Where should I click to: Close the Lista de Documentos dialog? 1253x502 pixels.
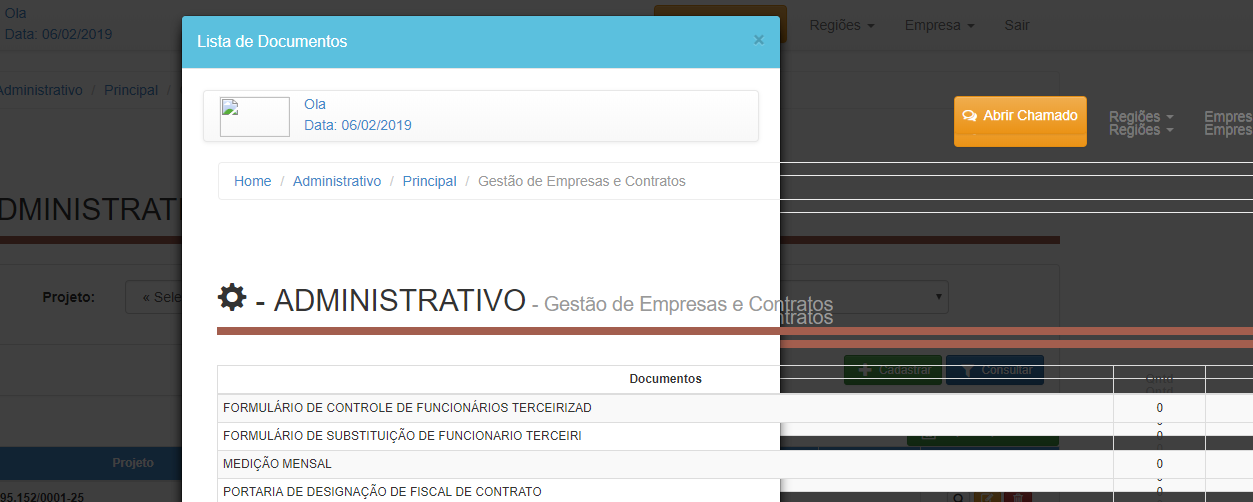coord(759,40)
